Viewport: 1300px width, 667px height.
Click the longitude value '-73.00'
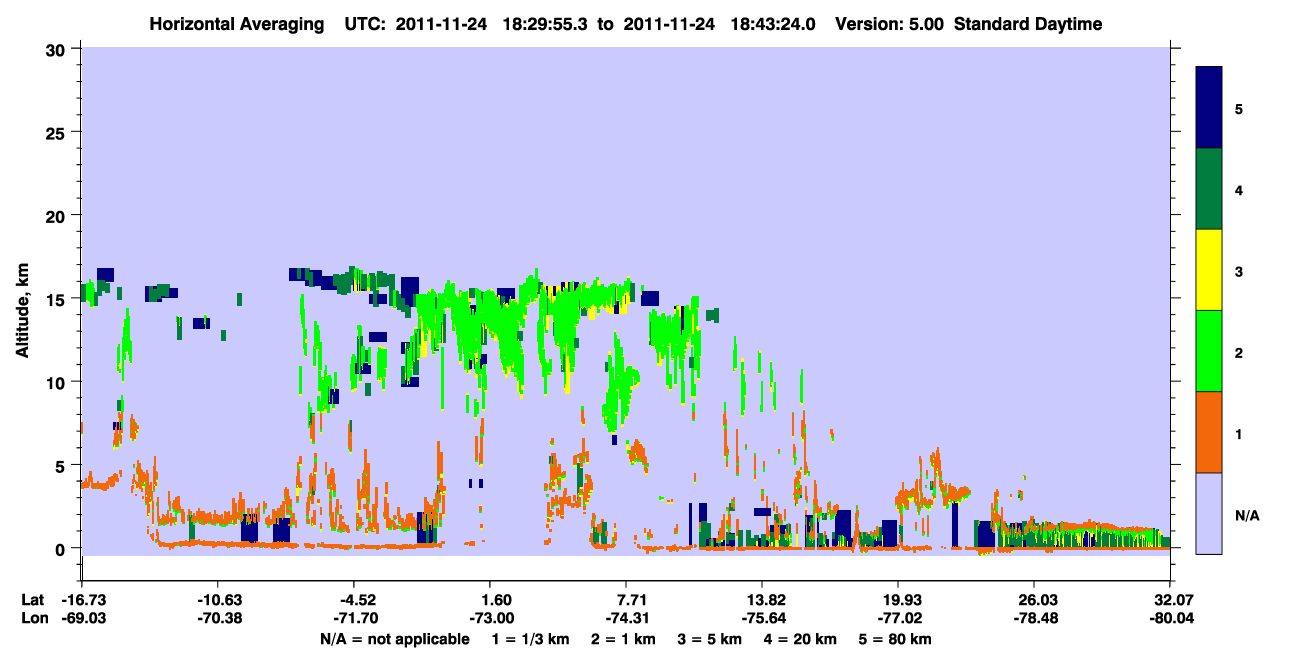490,618
